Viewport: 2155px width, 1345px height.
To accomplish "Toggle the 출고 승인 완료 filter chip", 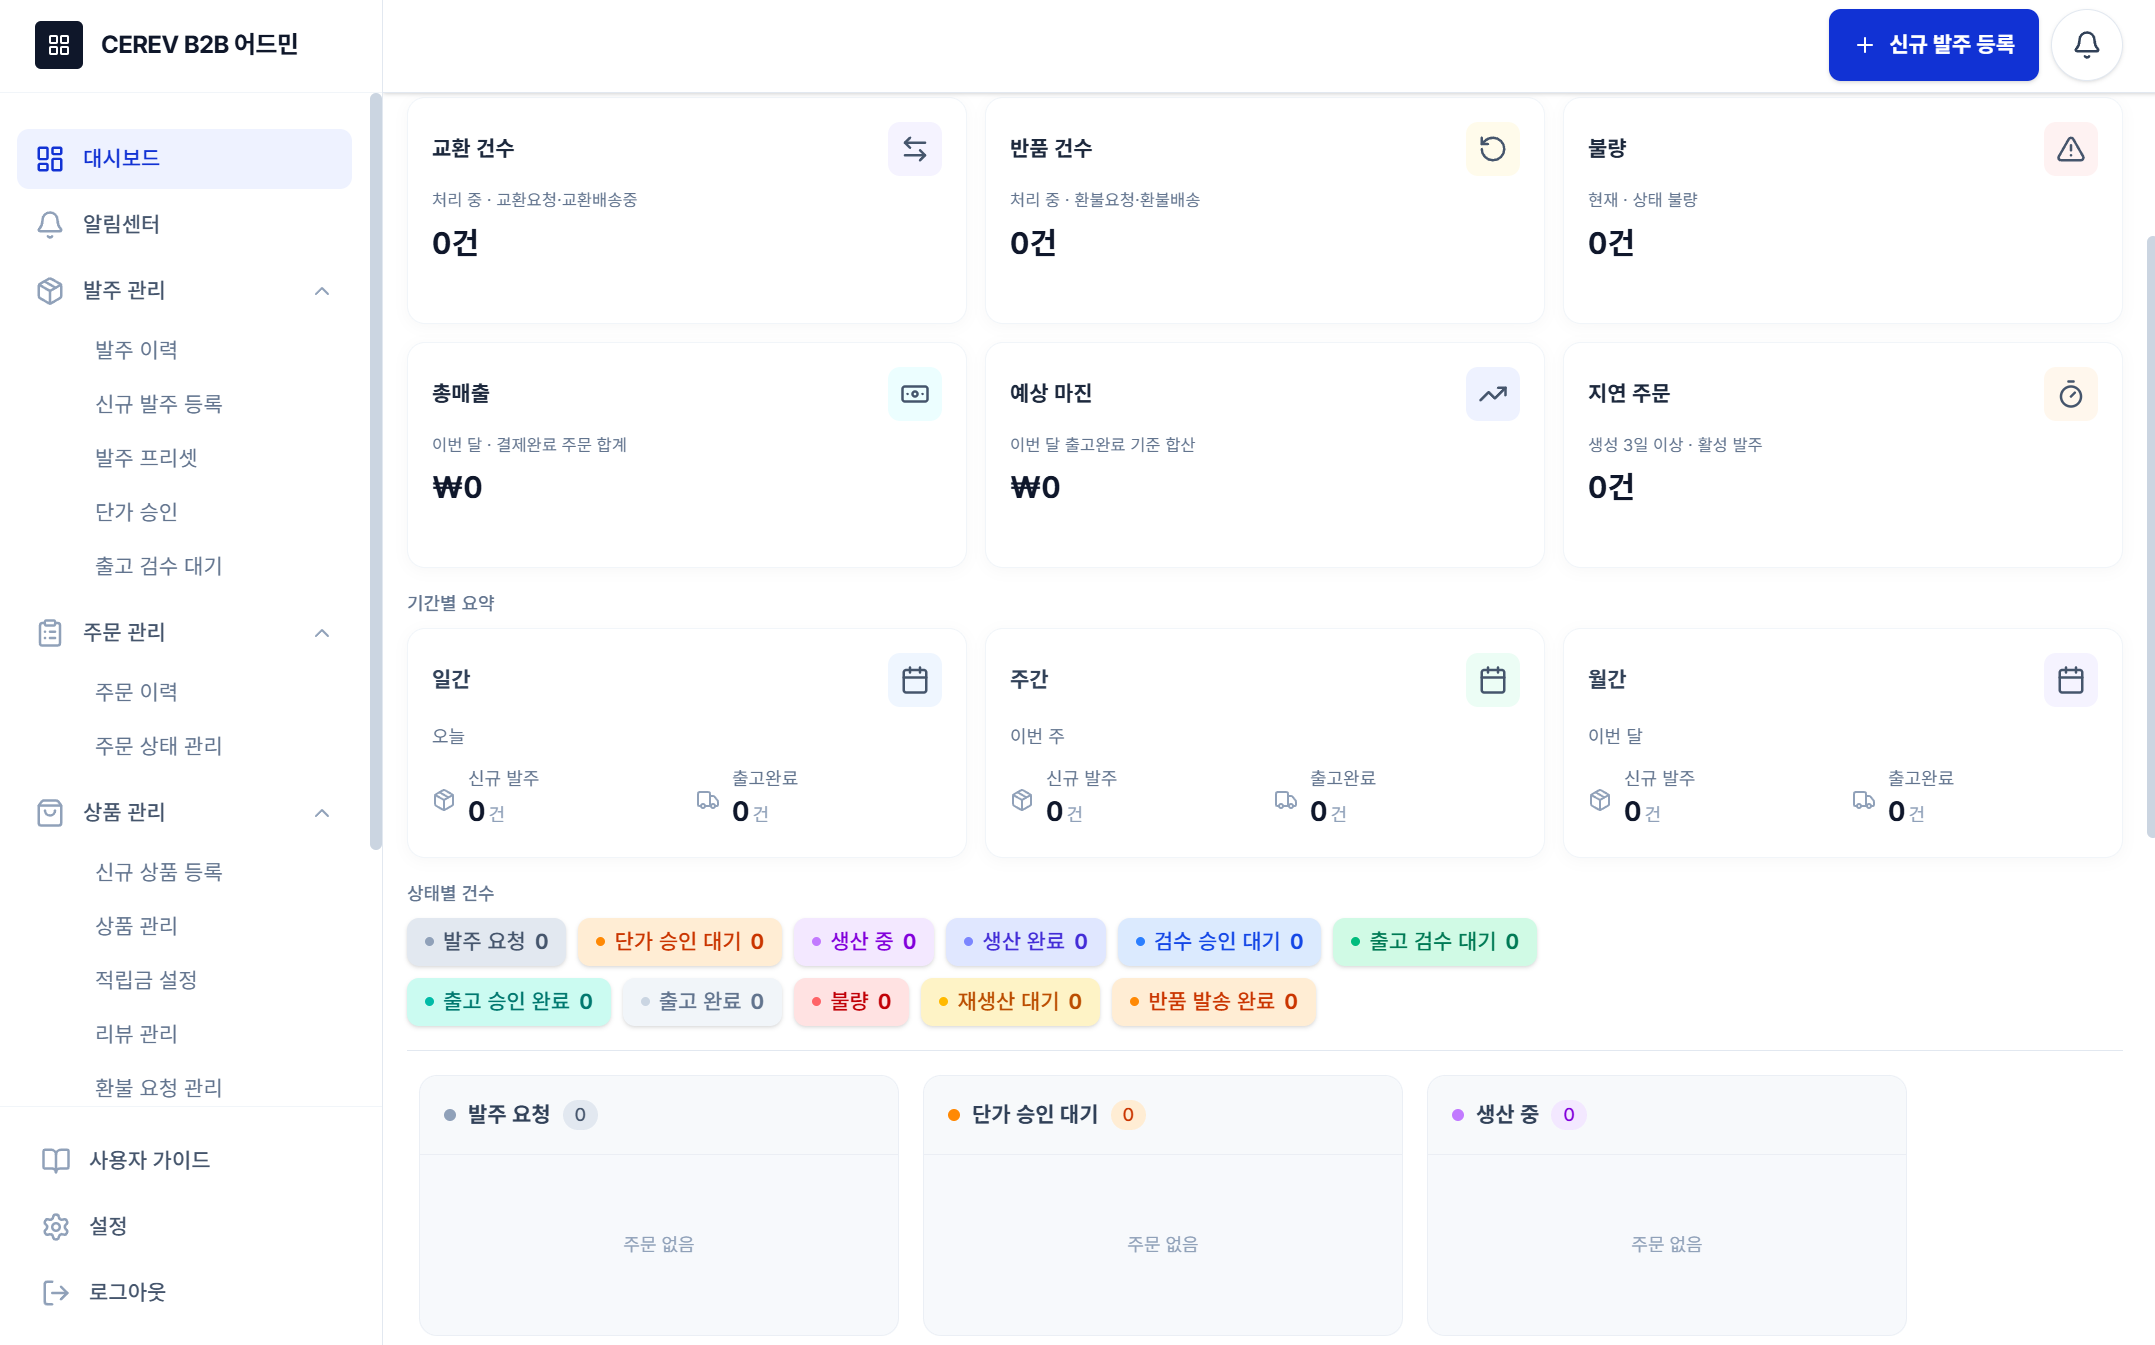I will pyautogui.click(x=508, y=1001).
